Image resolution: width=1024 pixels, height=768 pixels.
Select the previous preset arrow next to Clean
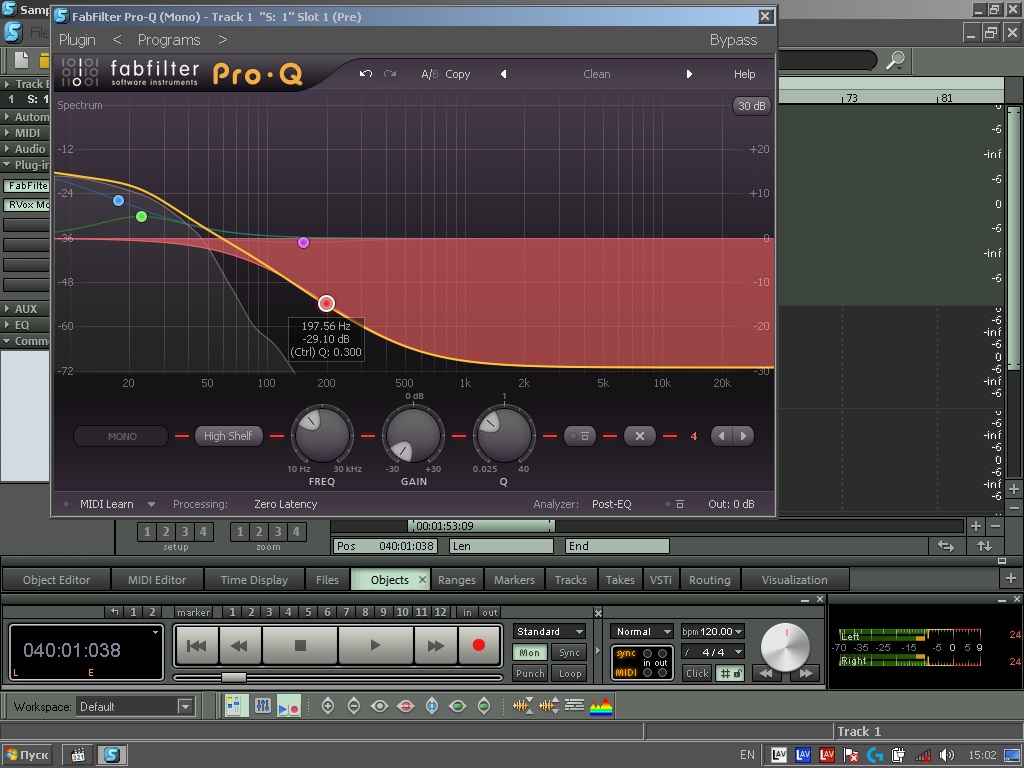click(x=503, y=74)
